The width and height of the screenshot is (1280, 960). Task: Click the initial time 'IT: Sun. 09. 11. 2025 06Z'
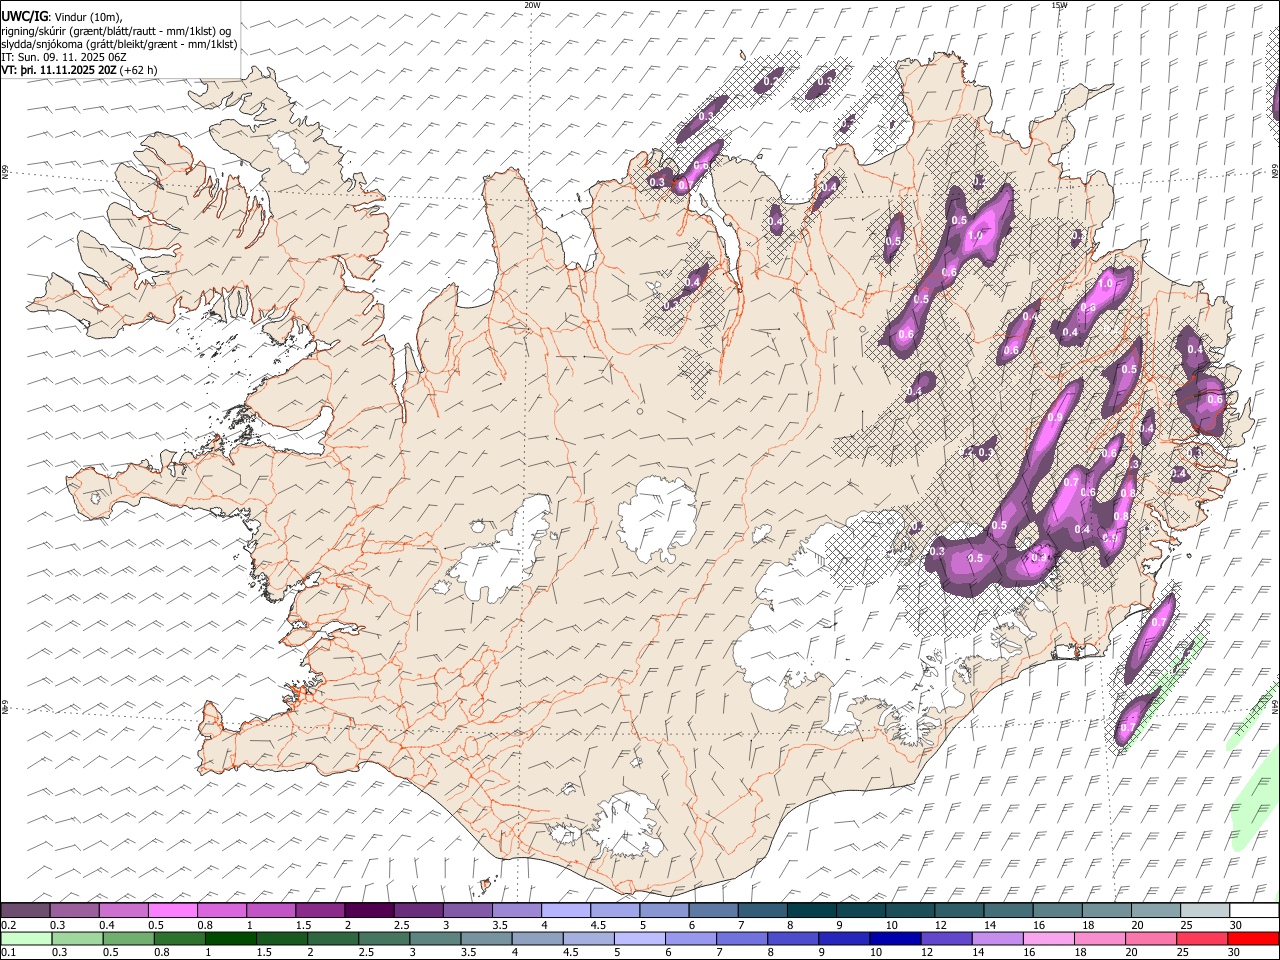[x=63, y=58]
